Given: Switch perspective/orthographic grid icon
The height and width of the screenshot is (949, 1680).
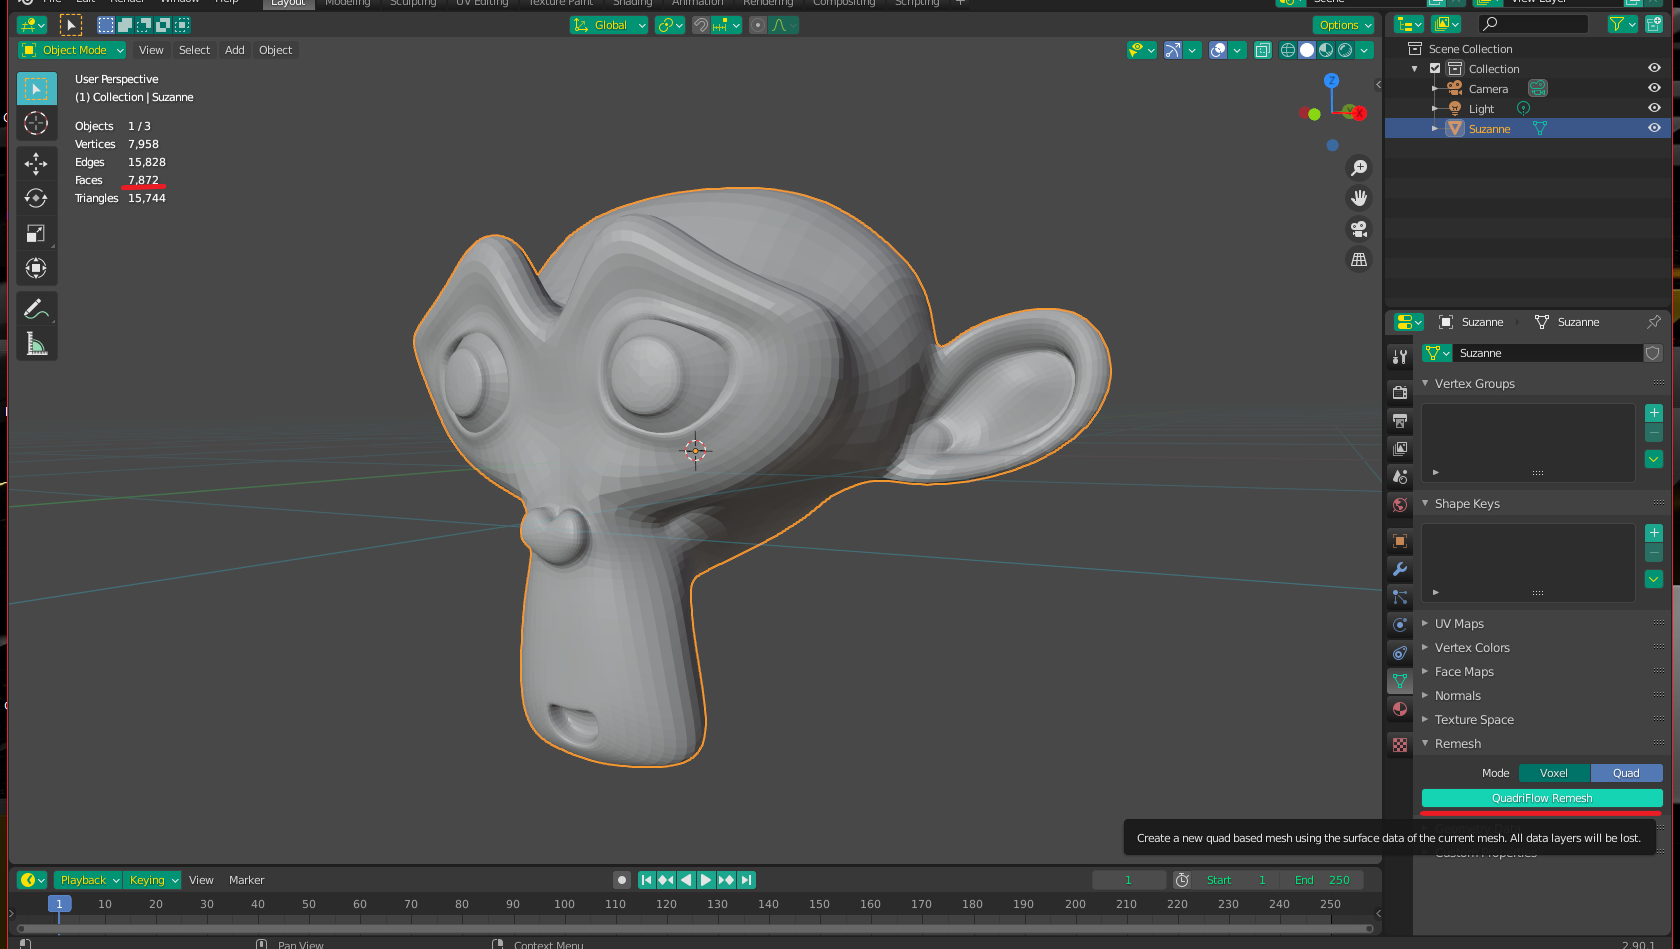Looking at the screenshot, I should 1359,259.
